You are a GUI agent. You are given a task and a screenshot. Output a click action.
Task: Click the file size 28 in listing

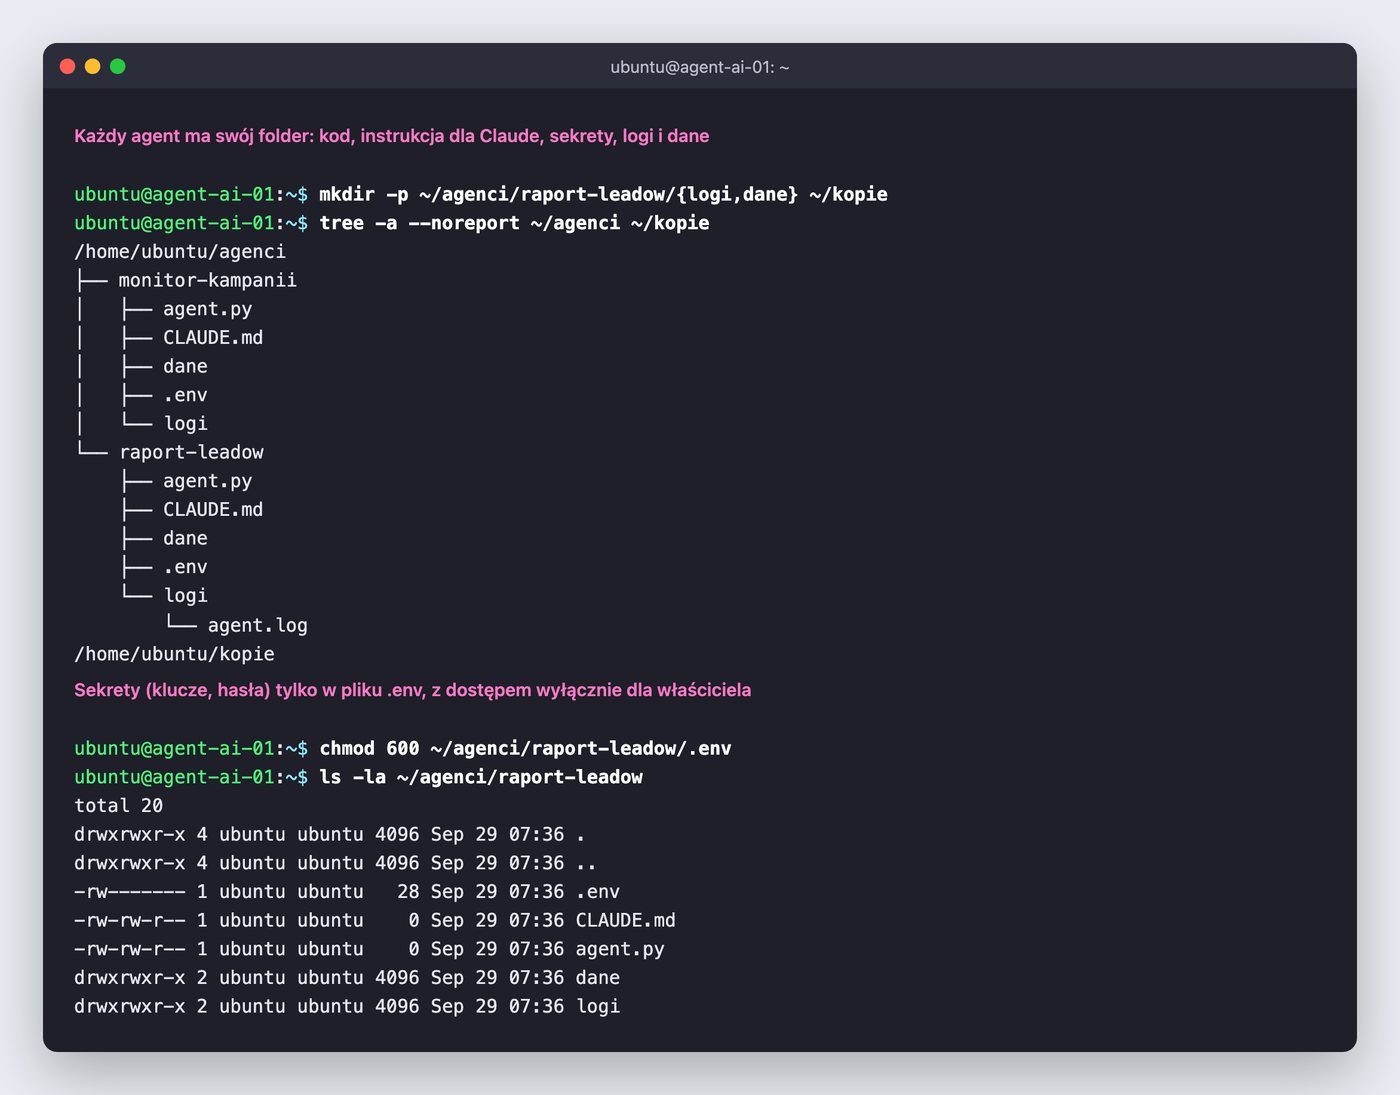point(408,892)
